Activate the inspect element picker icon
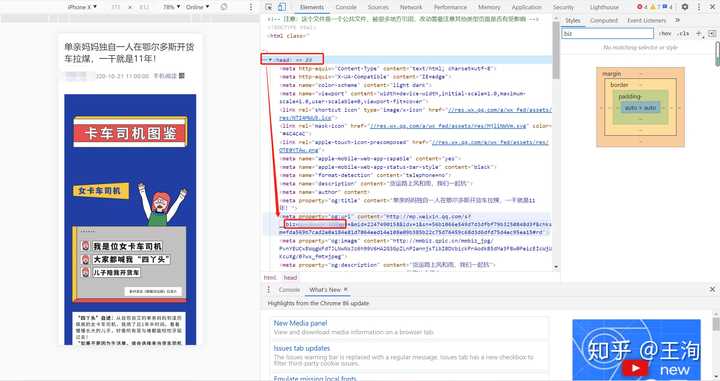The image size is (720, 381). tap(269, 7)
